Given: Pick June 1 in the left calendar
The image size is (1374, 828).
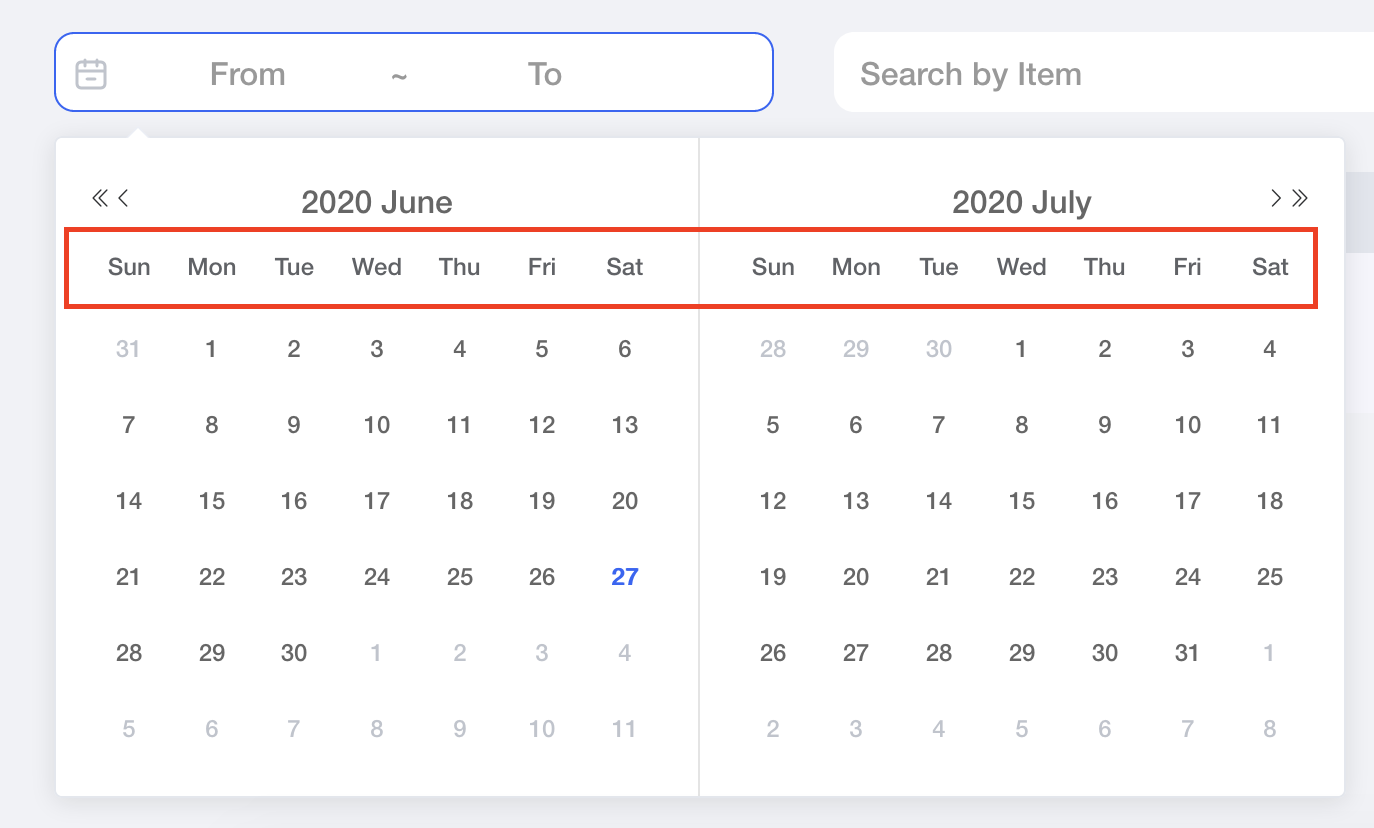Looking at the screenshot, I should click(211, 349).
